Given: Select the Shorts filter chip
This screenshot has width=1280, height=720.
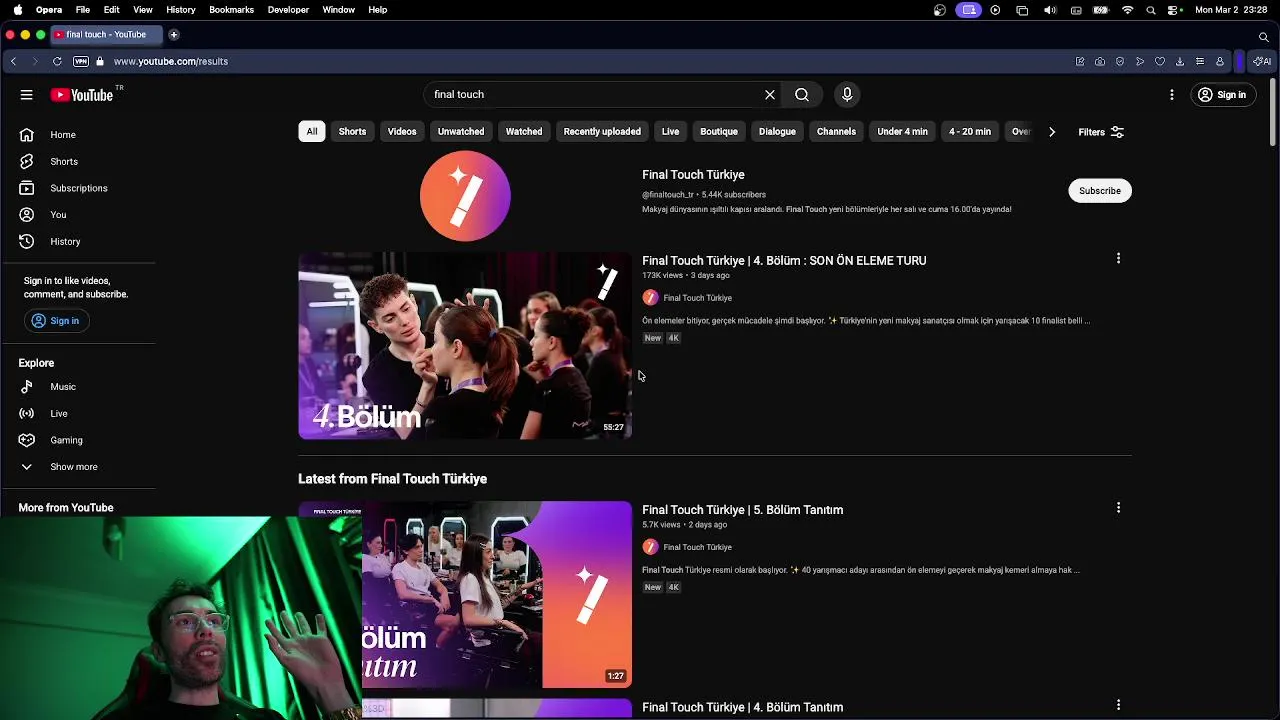Looking at the screenshot, I should (352, 132).
